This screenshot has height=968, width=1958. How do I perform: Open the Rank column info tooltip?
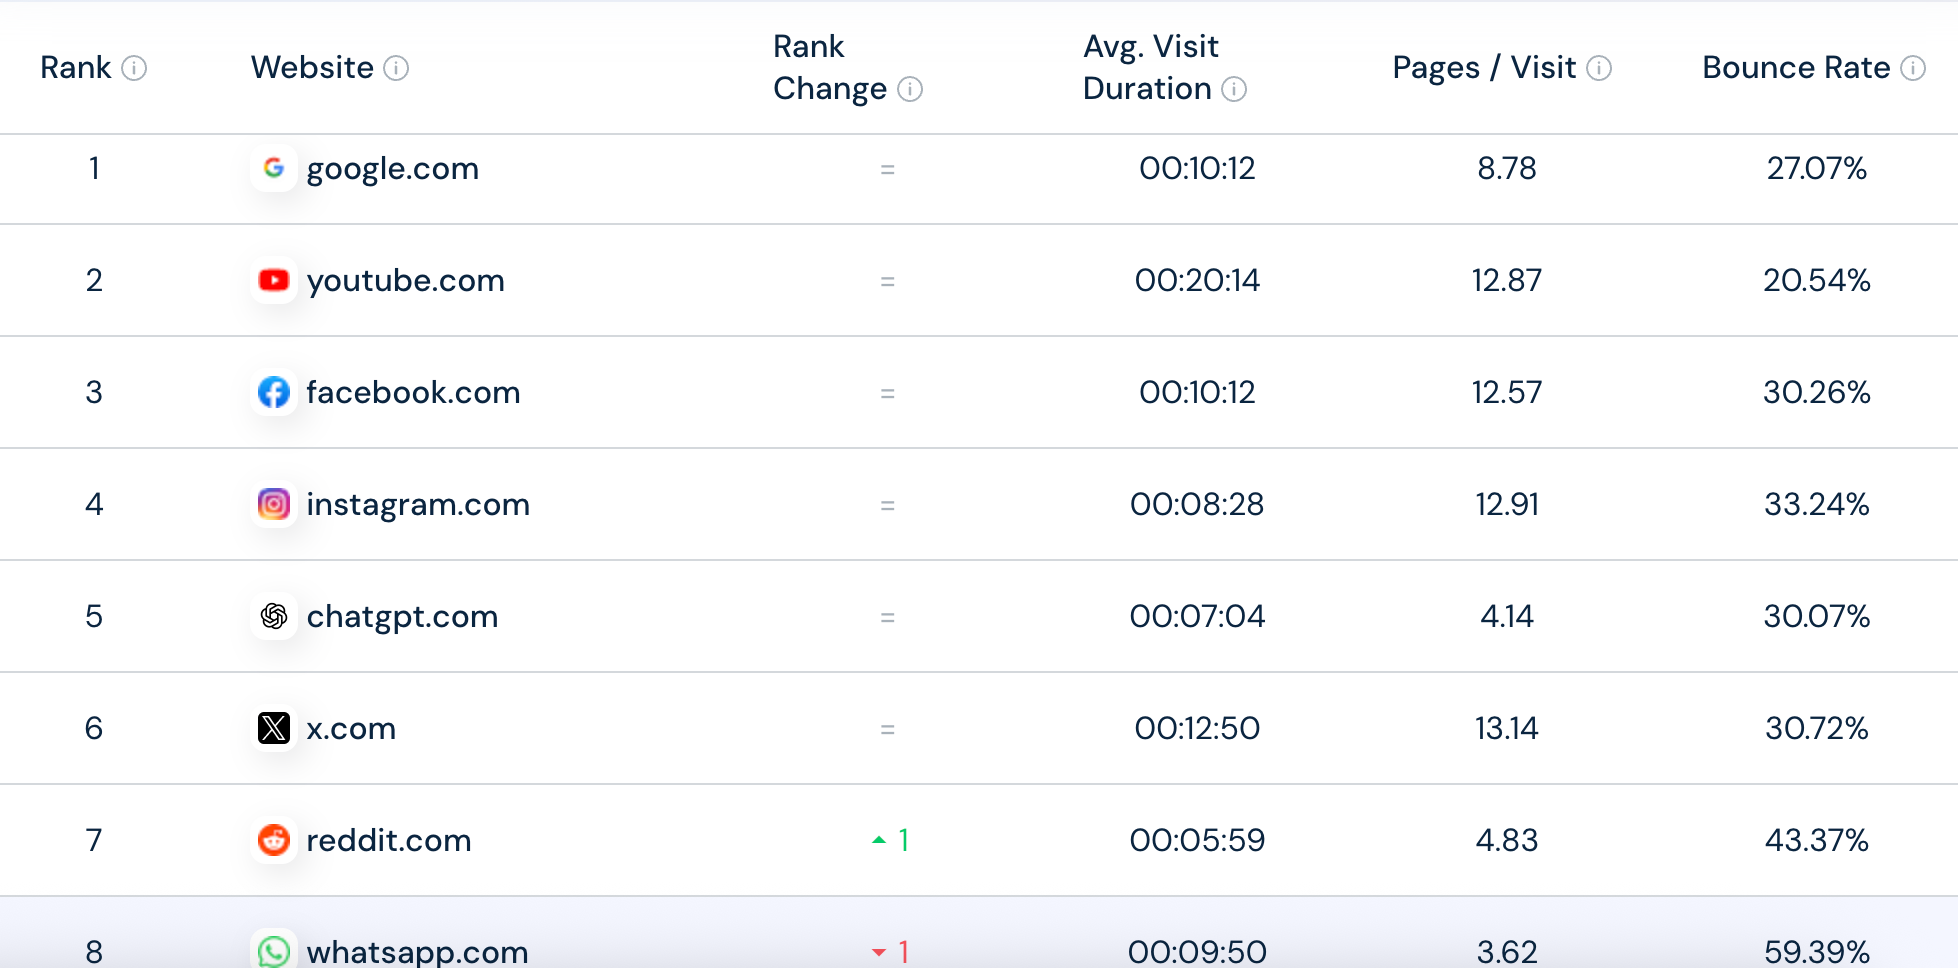pos(136,69)
